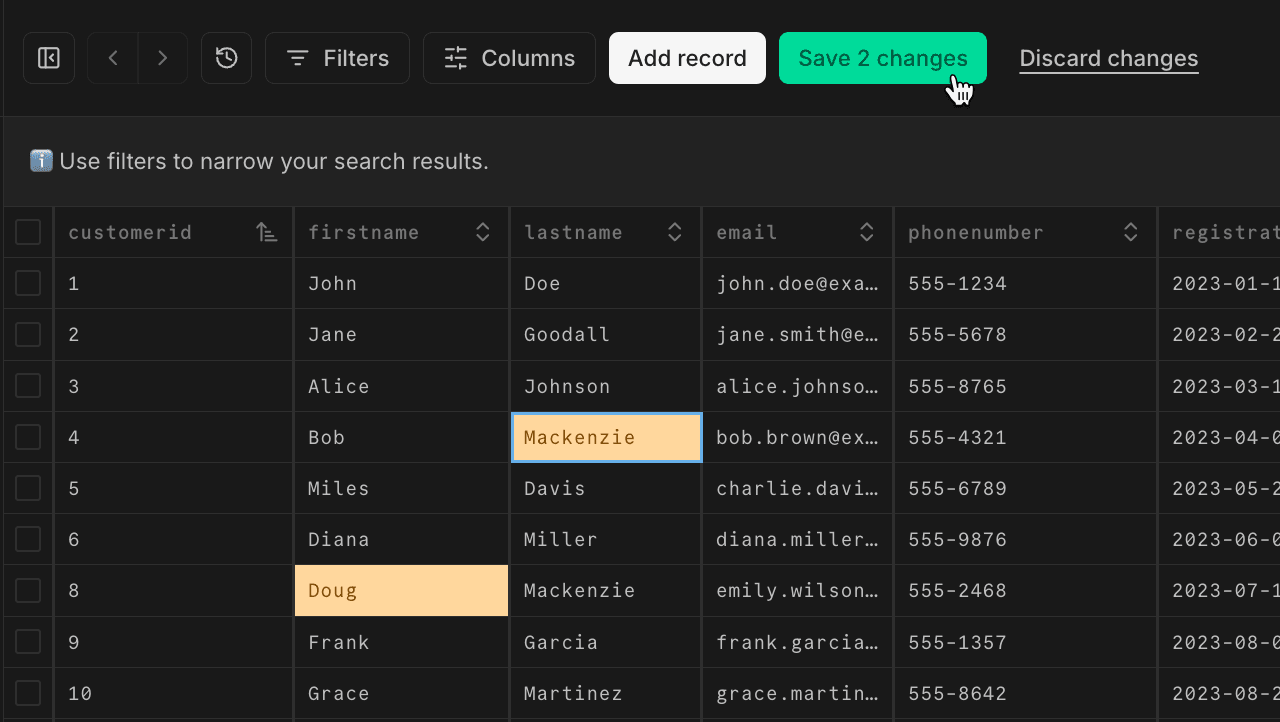The width and height of the screenshot is (1280, 722).
Task: Check the row for customer 1
Action: coord(28,284)
